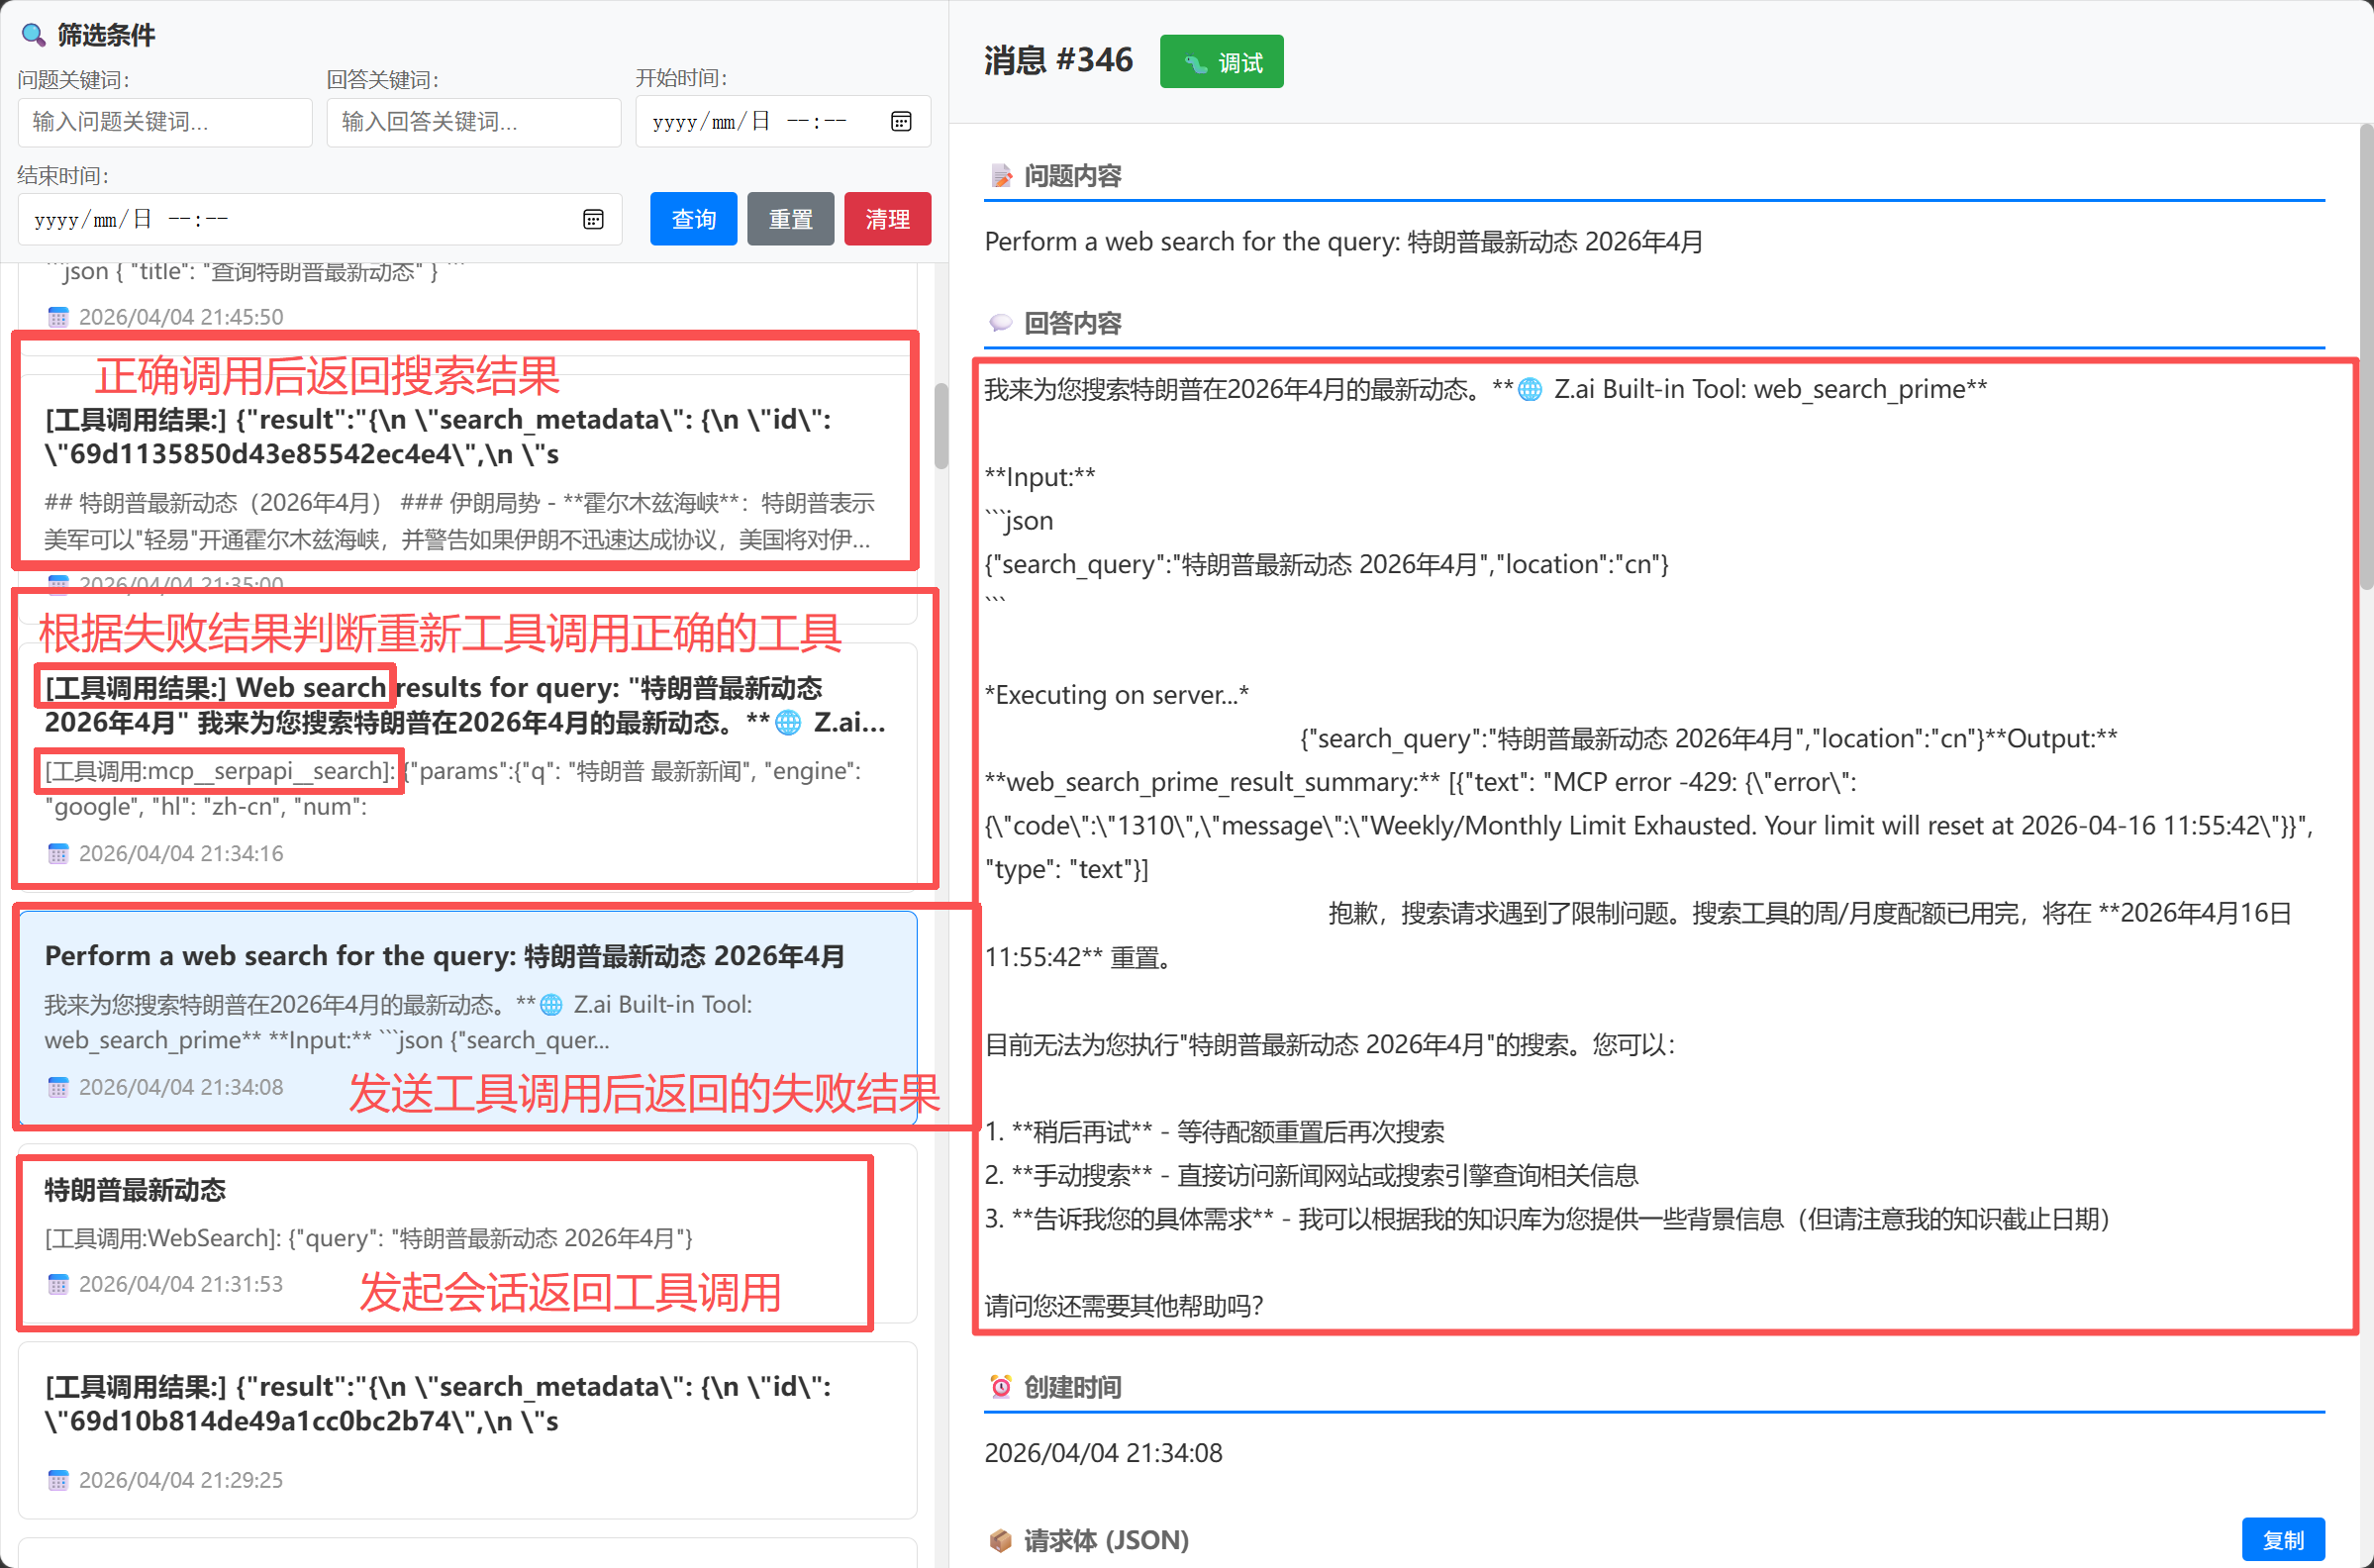Focus the 问题关键词 input field
2374x1568 pixels.
click(165, 122)
